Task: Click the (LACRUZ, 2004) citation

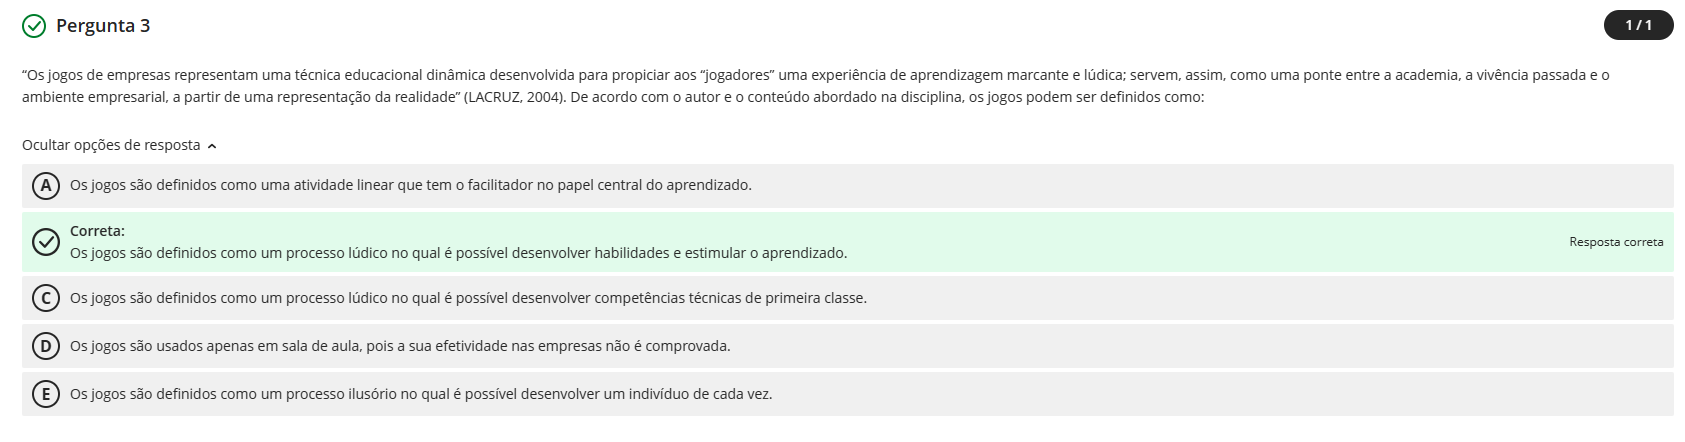Action: click(x=516, y=97)
